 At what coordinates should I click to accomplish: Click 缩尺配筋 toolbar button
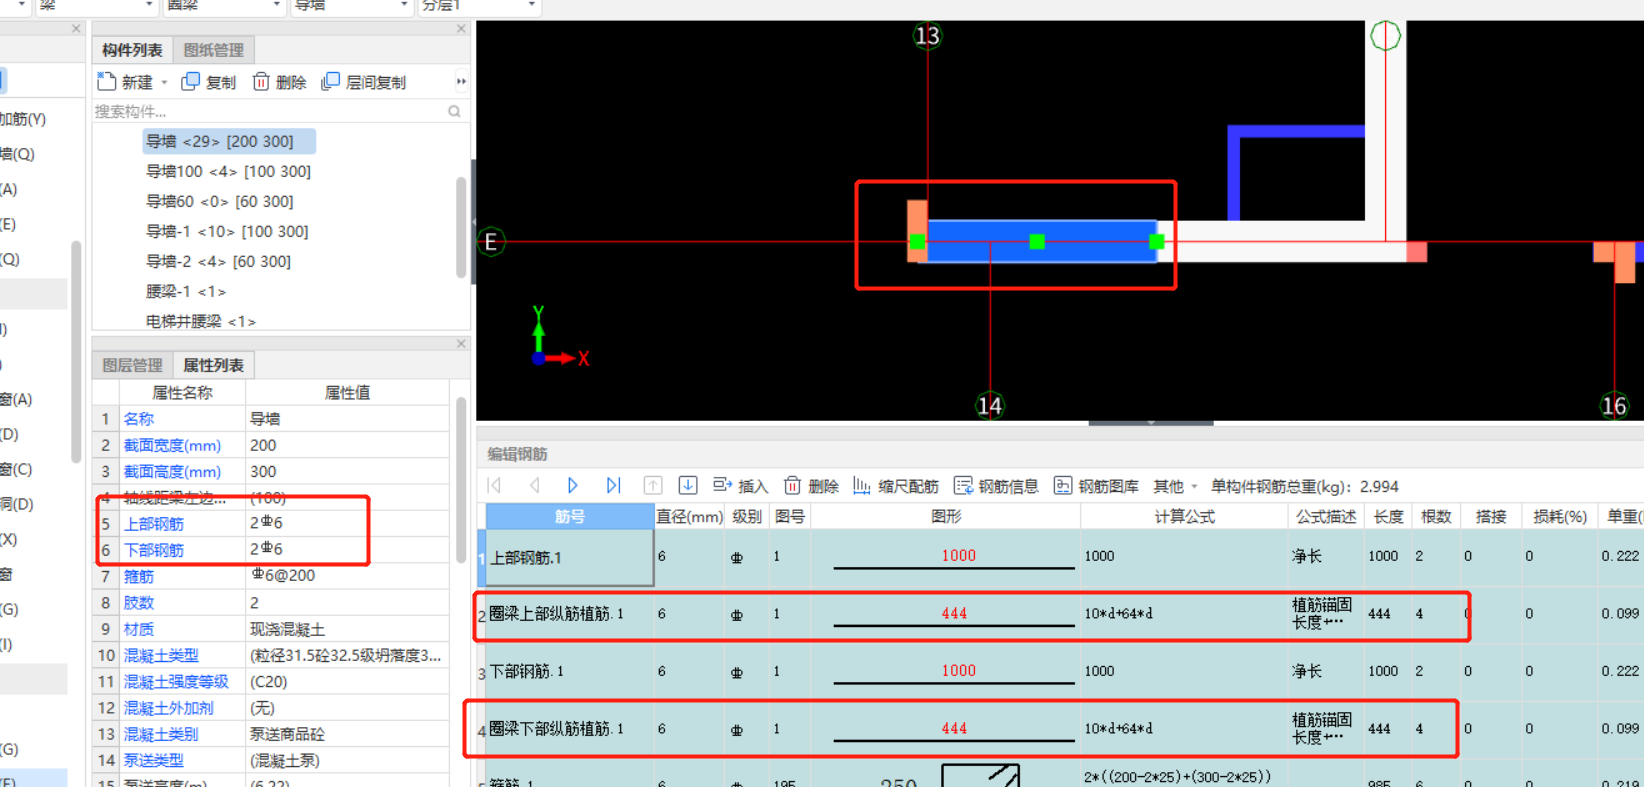pyautogui.click(x=895, y=486)
